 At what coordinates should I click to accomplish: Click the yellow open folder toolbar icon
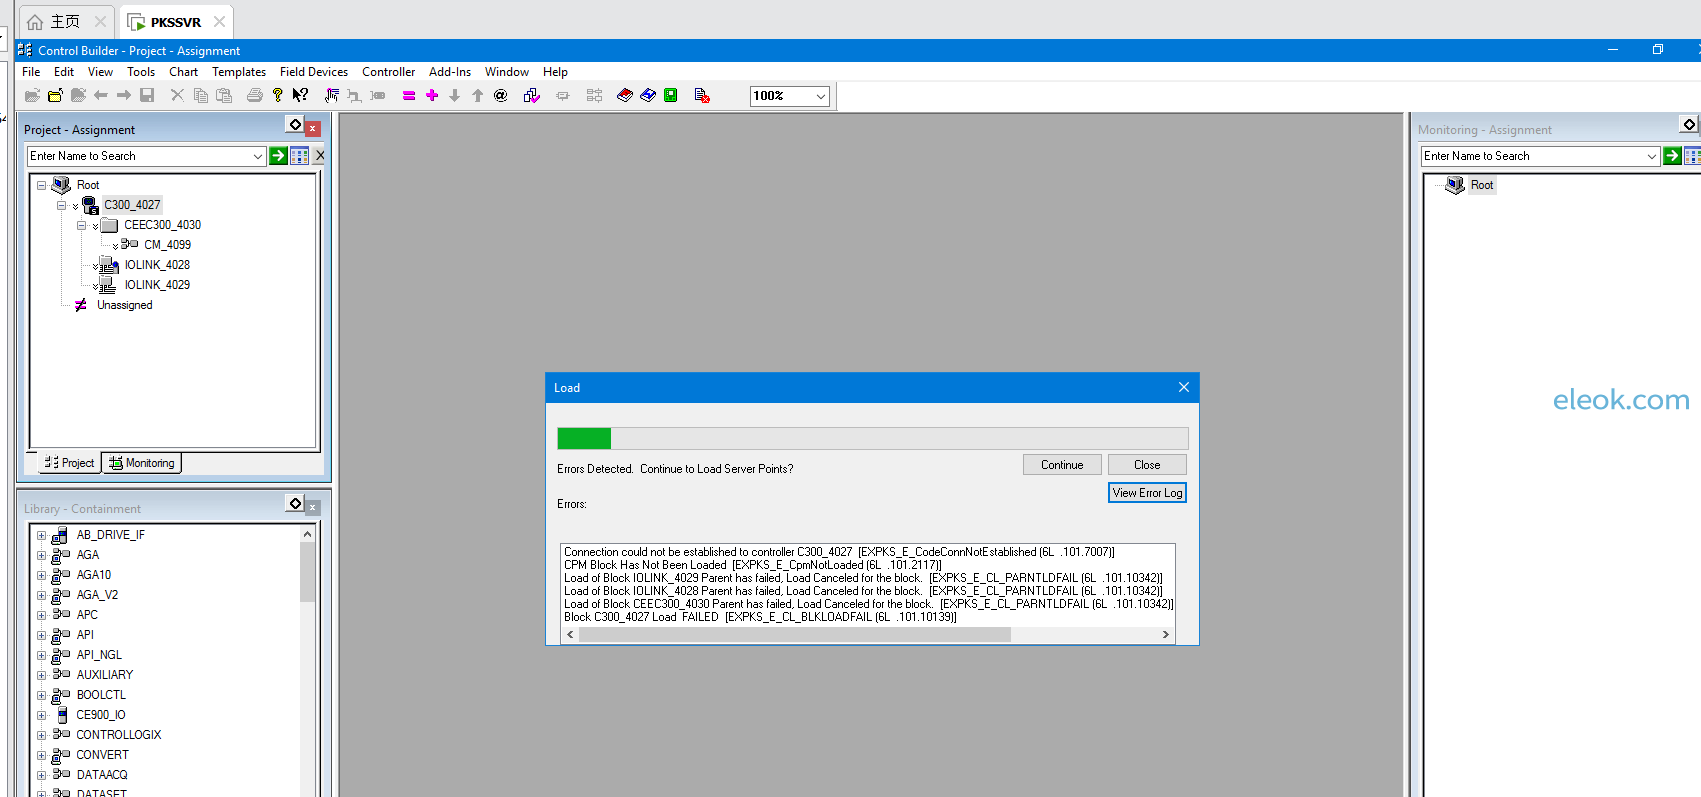tap(55, 95)
